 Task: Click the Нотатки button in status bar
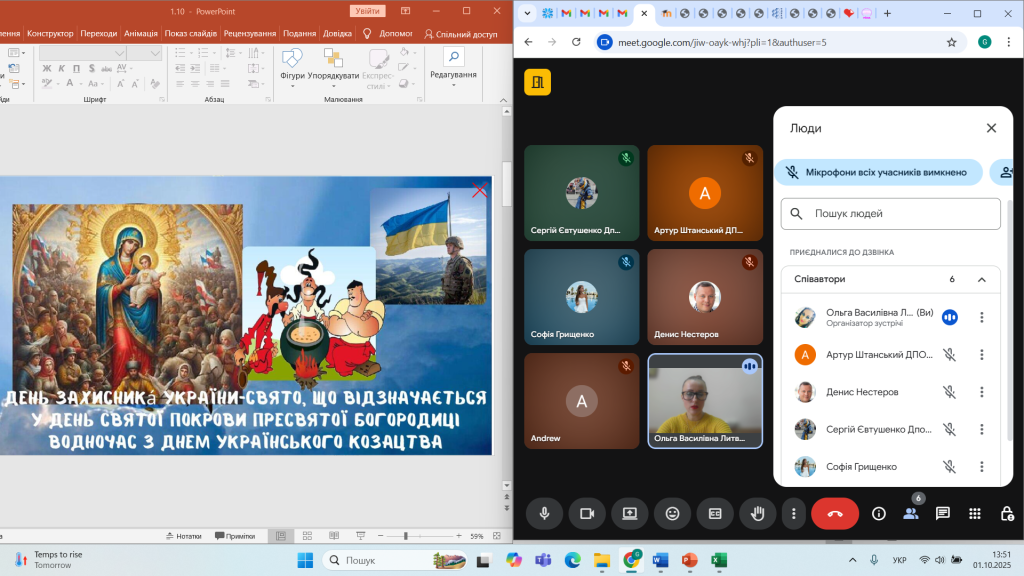click(181, 536)
